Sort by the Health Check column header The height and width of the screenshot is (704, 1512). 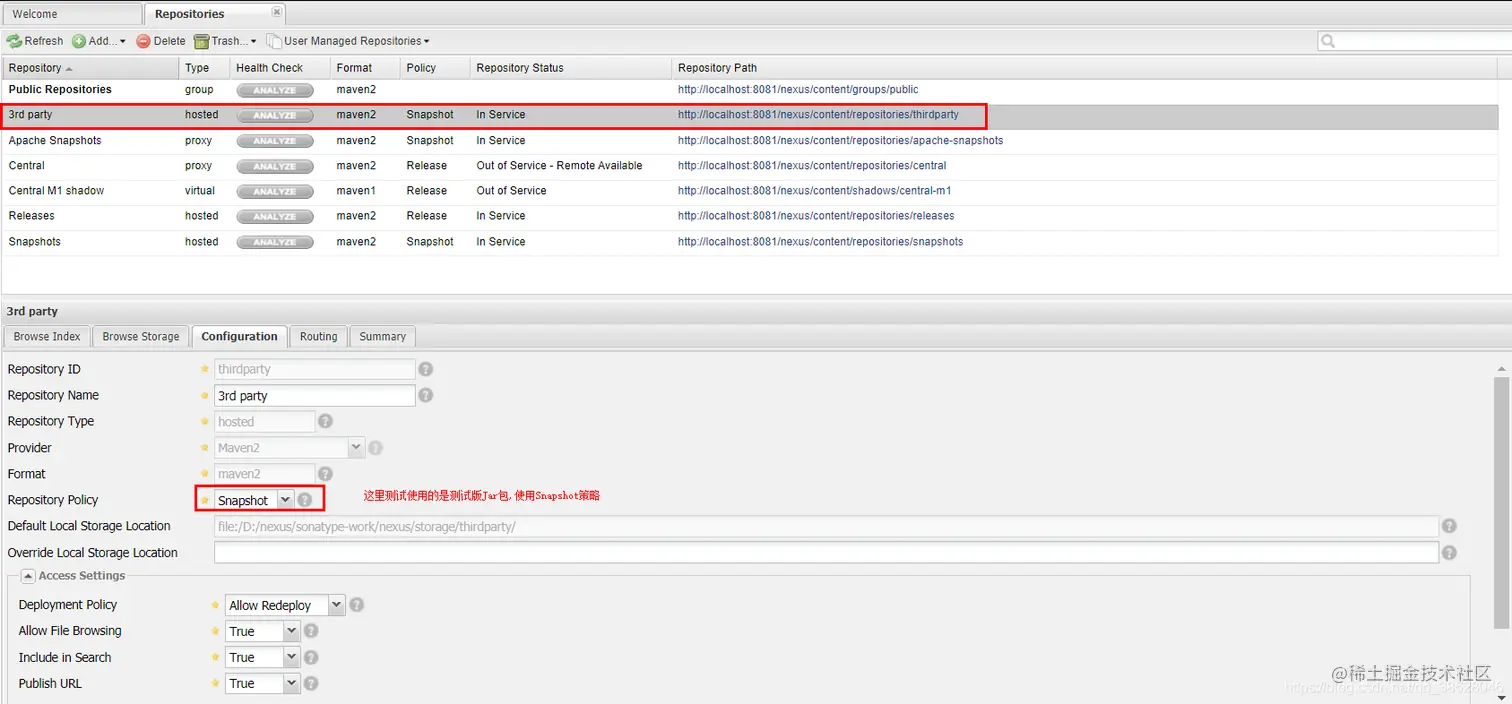click(279, 68)
